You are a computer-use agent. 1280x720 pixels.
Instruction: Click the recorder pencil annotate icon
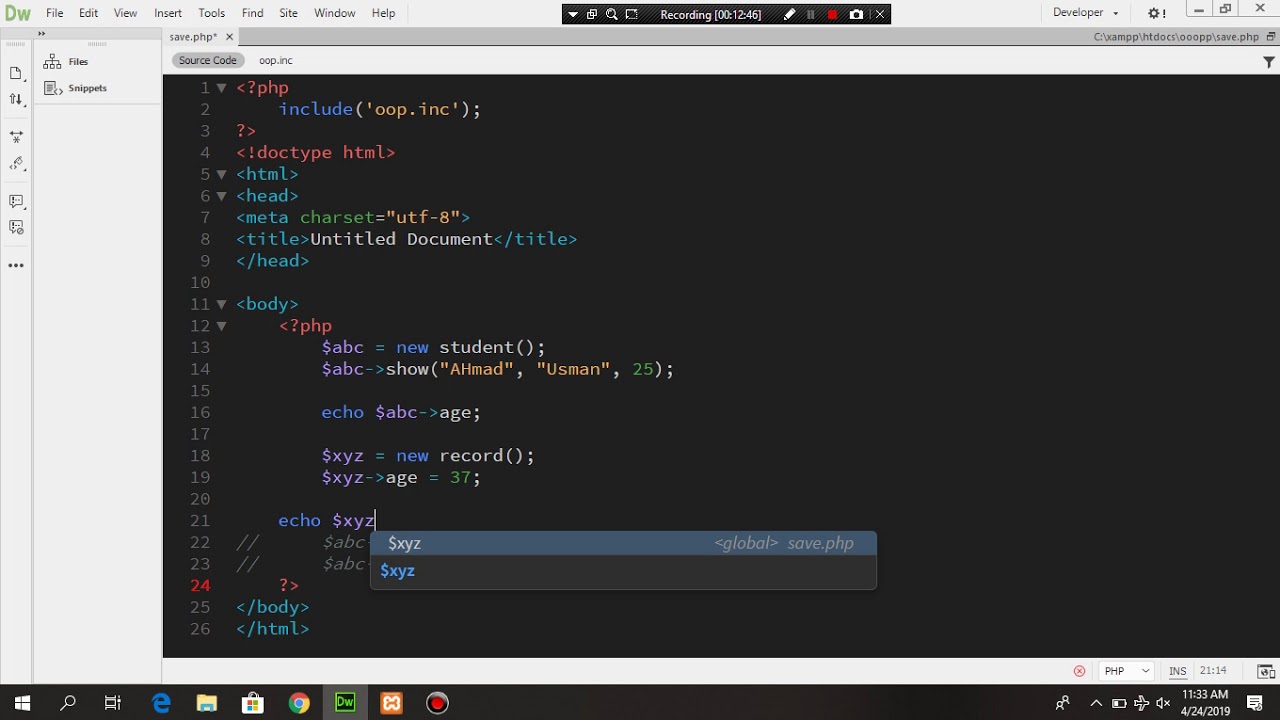coord(789,15)
